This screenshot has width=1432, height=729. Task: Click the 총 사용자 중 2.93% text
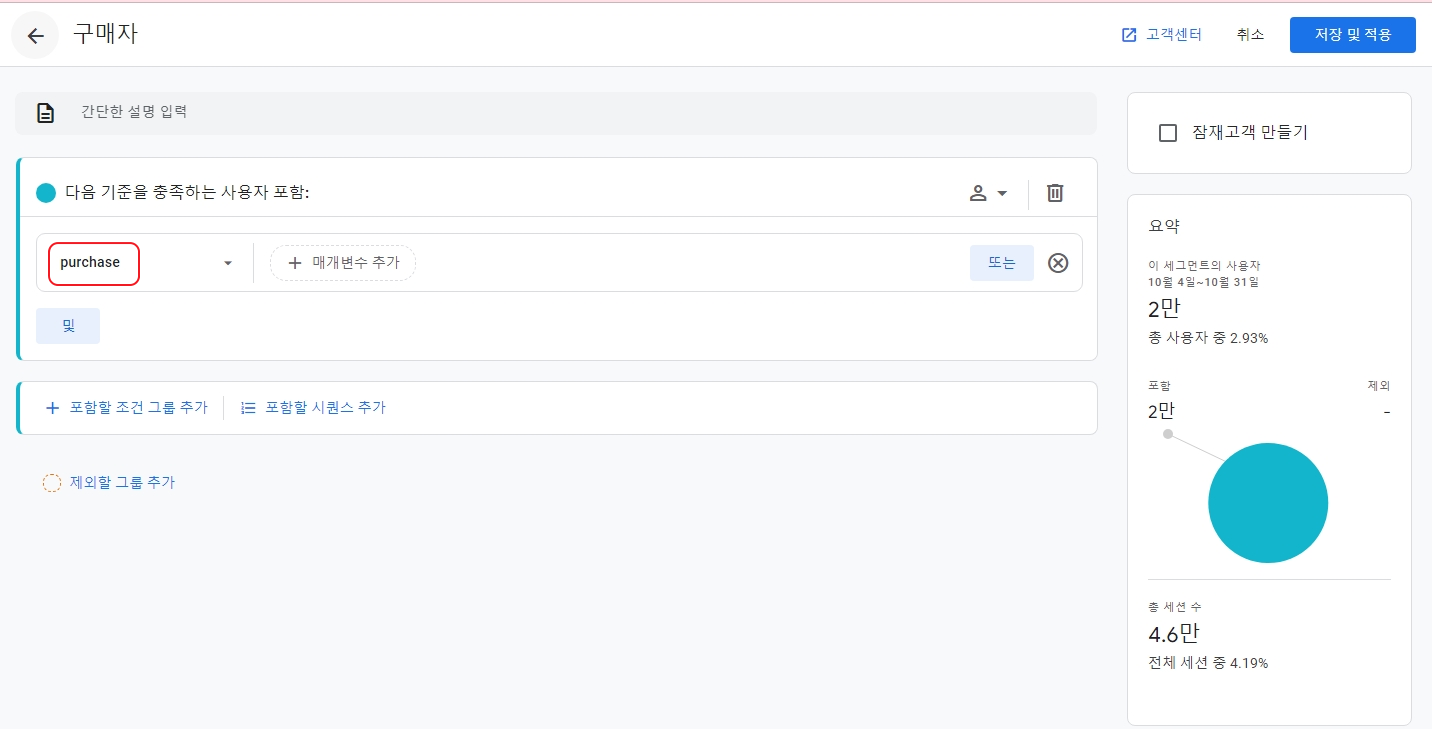click(1208, 339)
